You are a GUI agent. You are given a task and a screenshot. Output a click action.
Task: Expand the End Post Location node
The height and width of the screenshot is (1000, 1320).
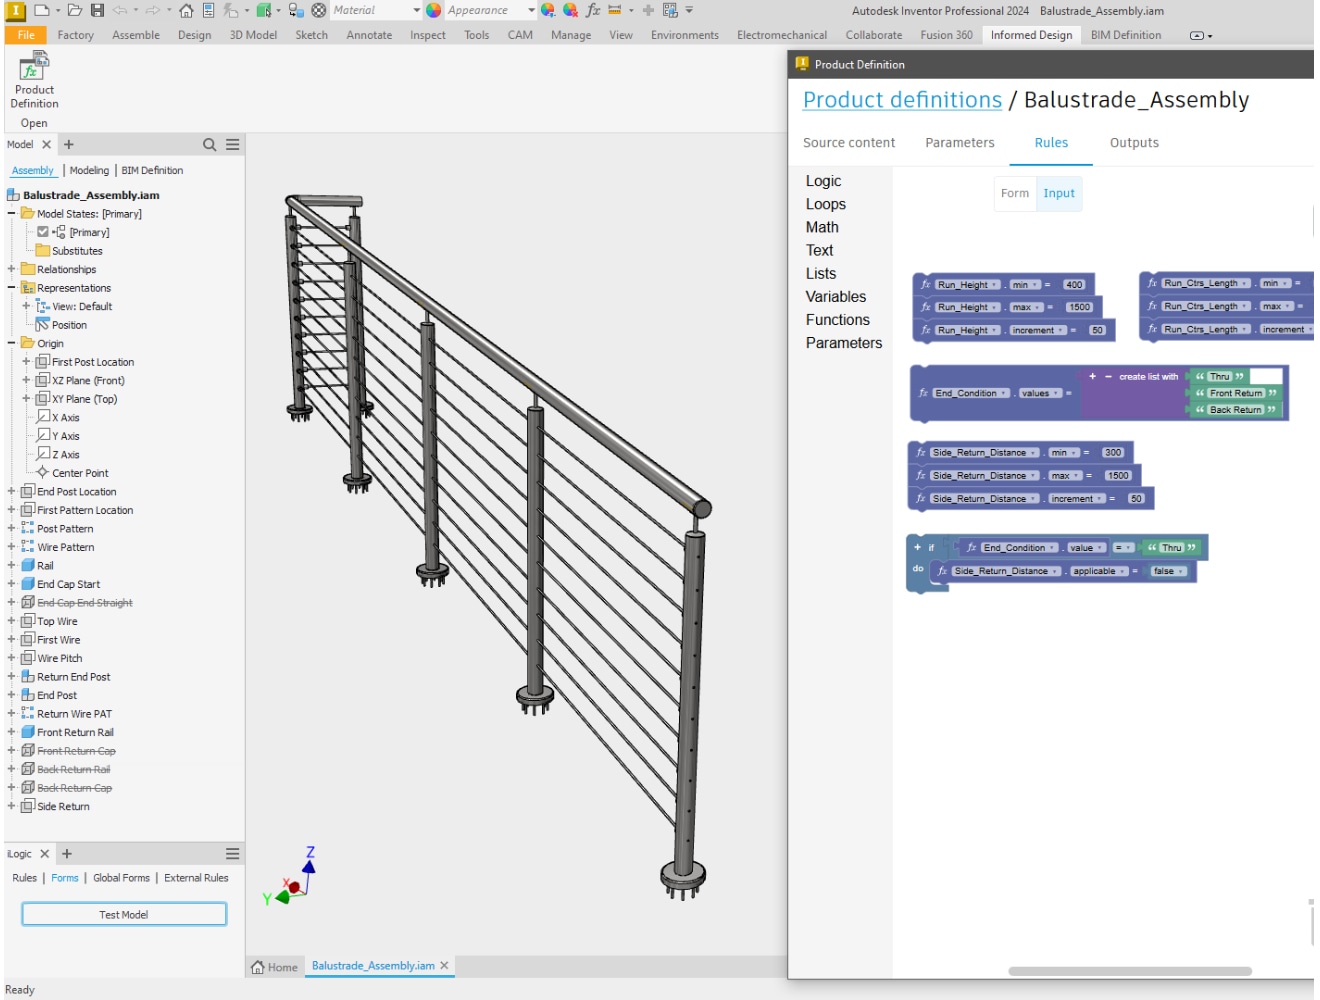click(x=11, y=491)
